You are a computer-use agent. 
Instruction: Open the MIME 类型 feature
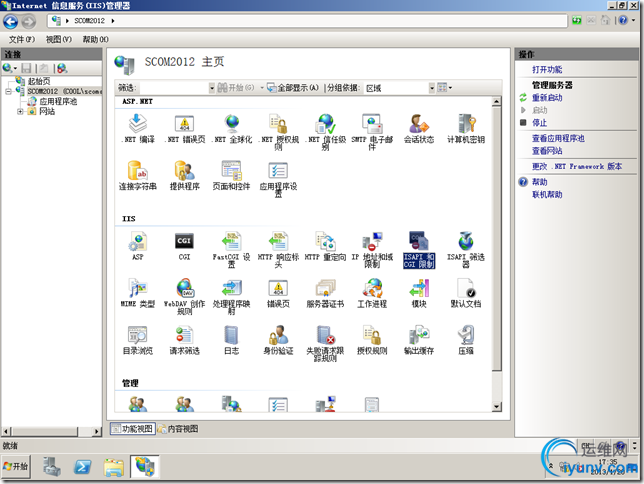138,293
